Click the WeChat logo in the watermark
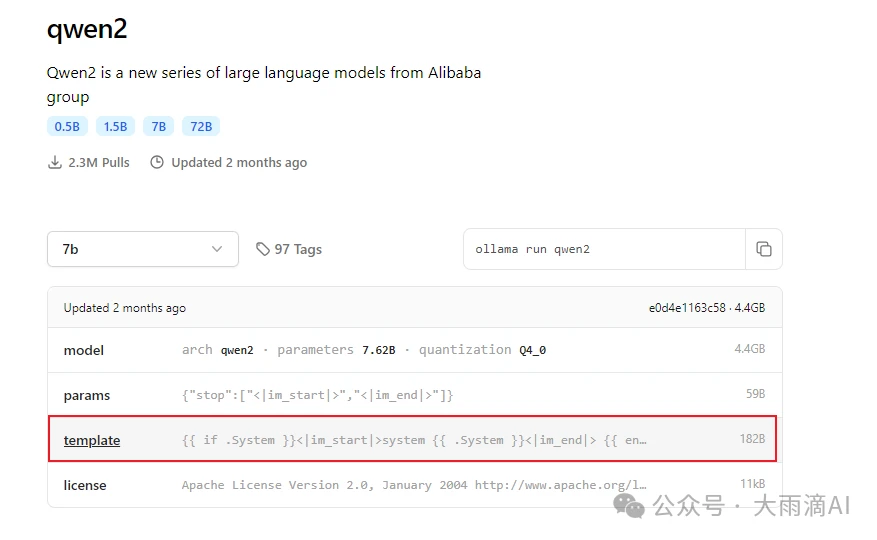The height and width of the screenshot is (540, 877). tap(629, 505)
